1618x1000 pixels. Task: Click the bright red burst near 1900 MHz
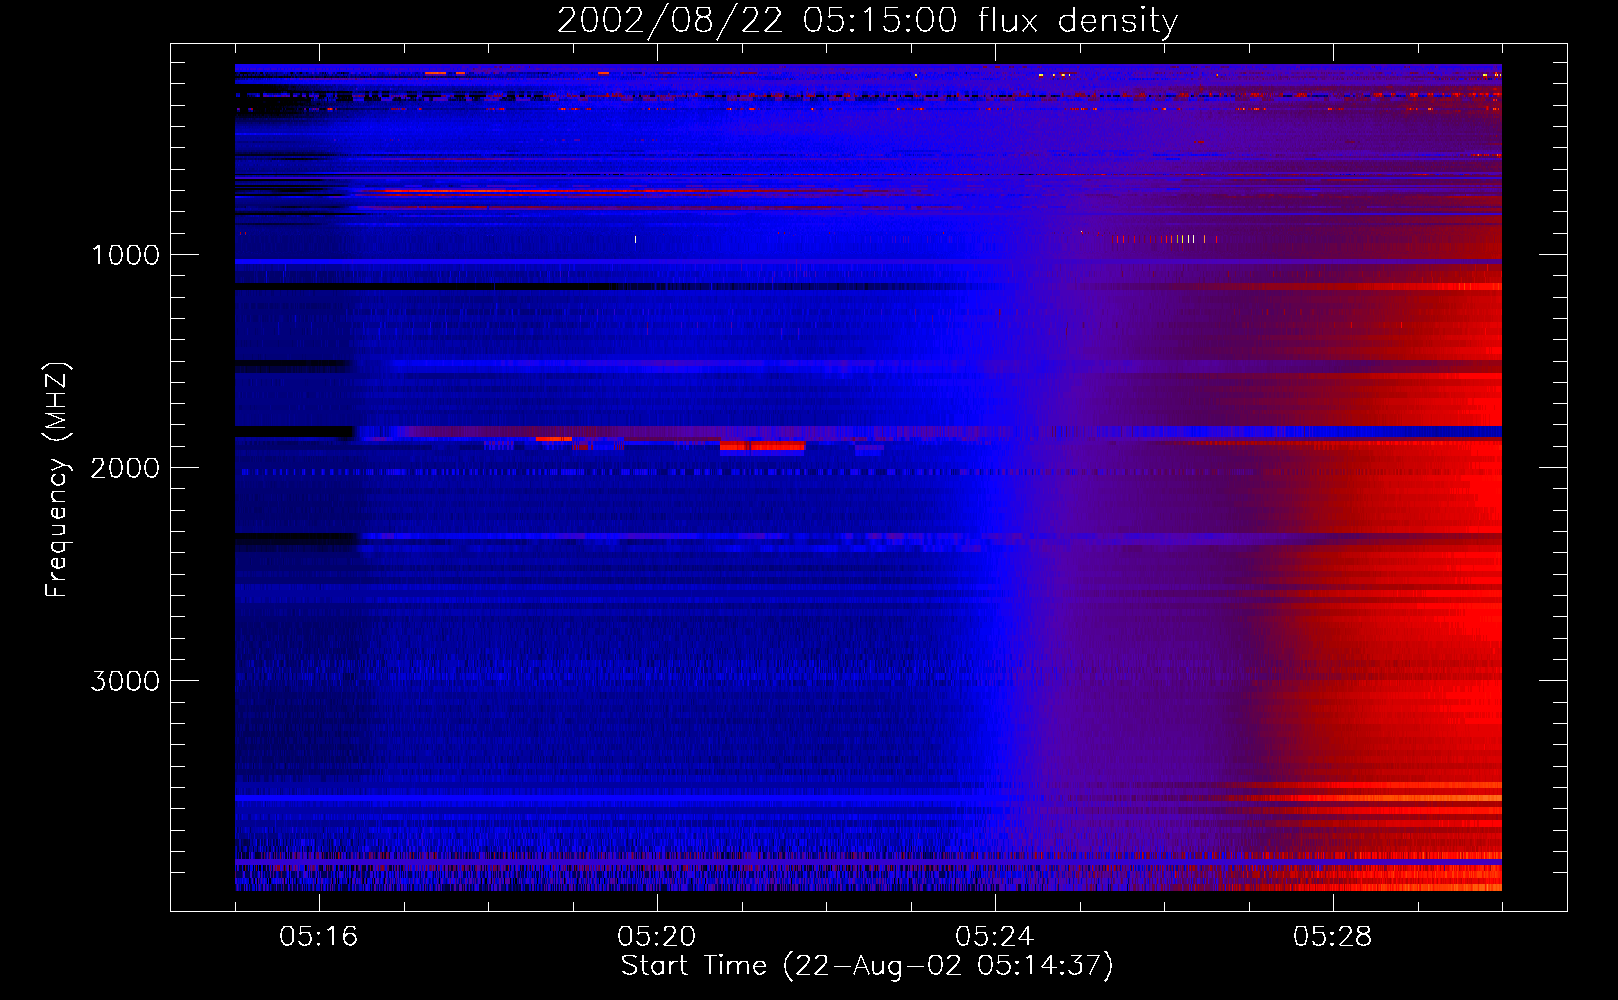click(x=762, y=446)
